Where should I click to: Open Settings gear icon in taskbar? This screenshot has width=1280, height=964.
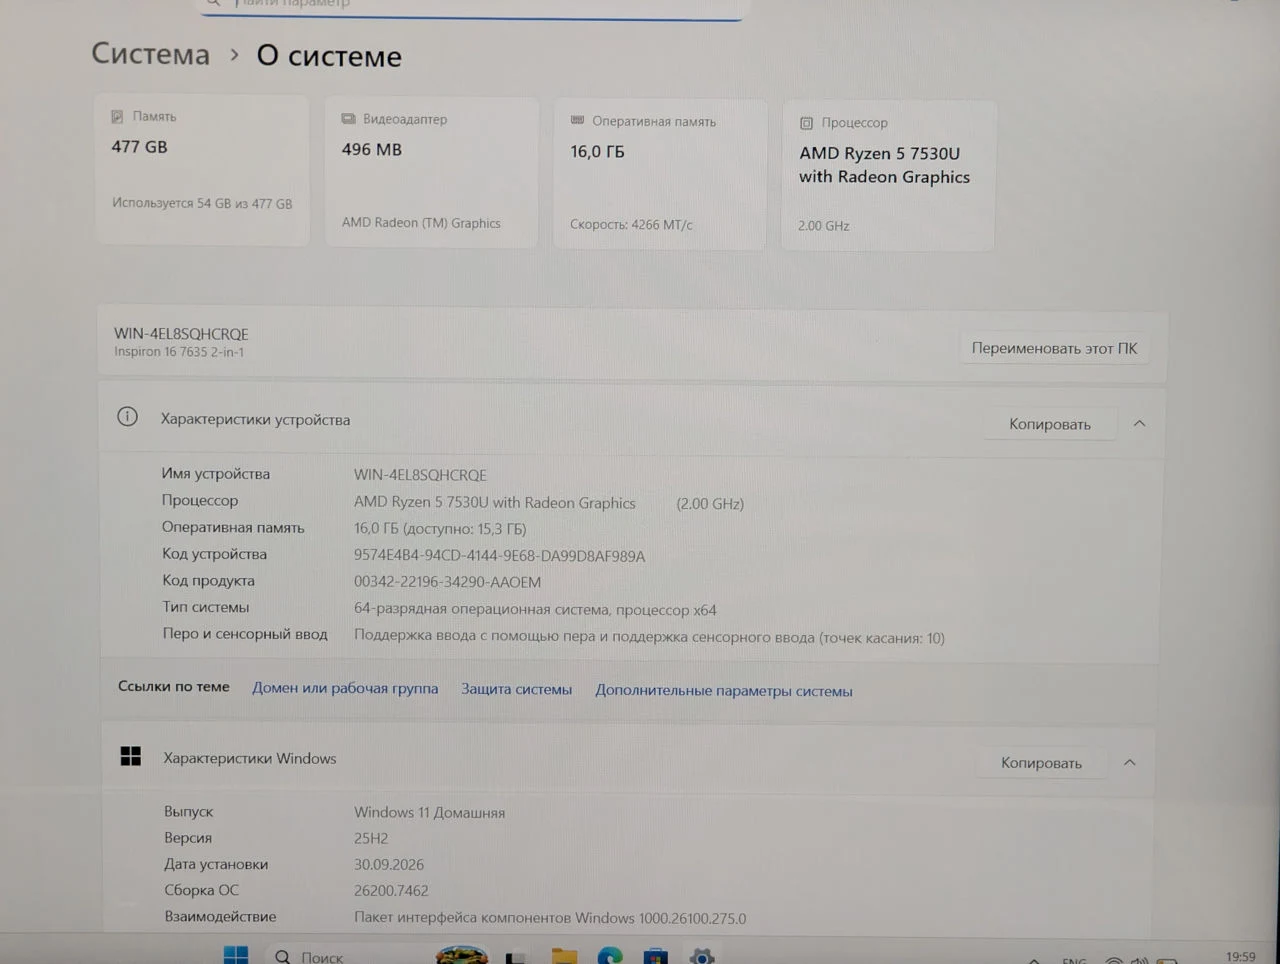tap(702, 957)
